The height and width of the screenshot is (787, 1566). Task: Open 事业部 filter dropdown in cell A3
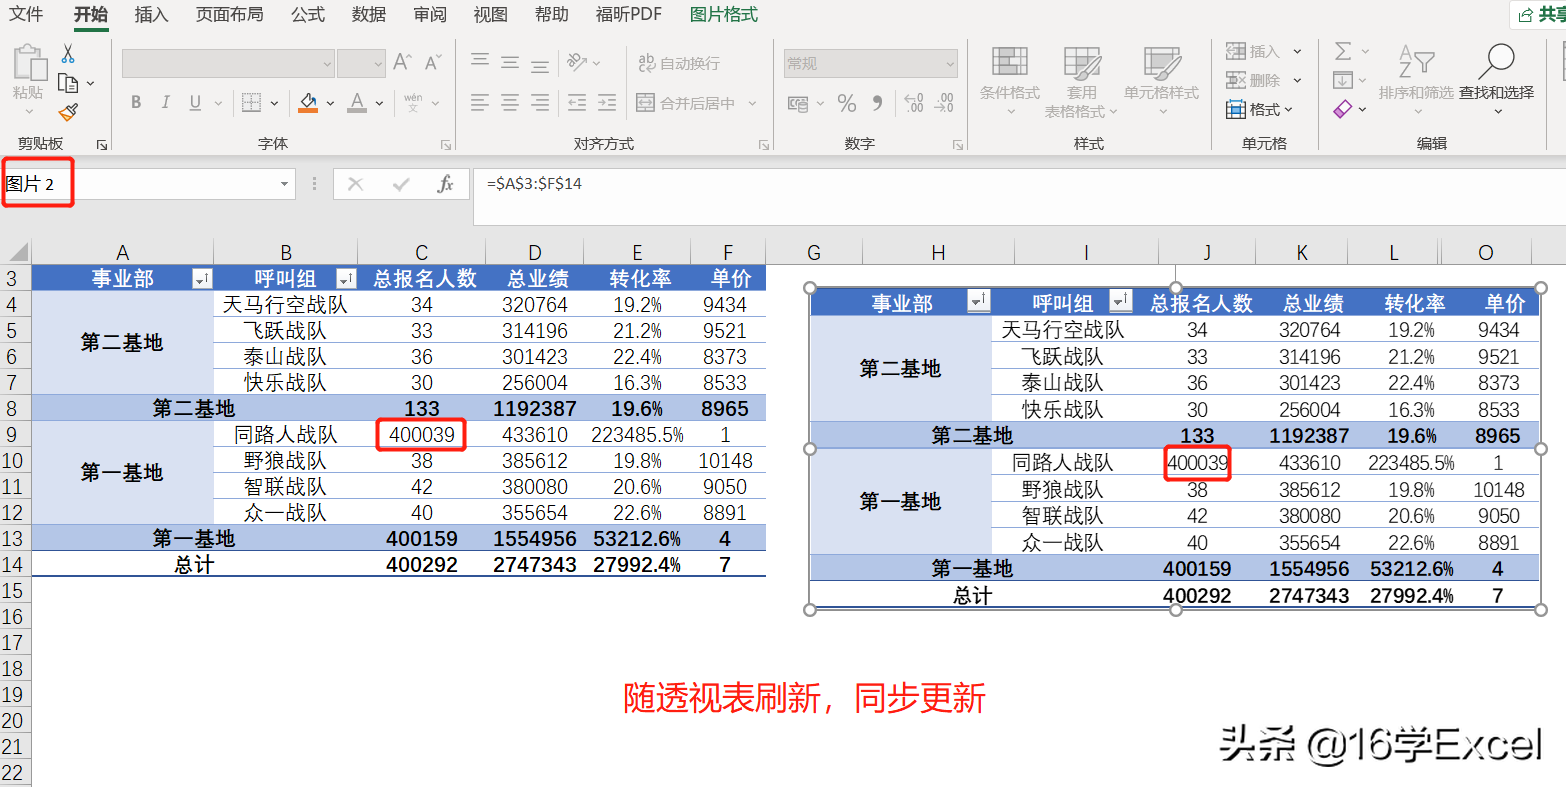pos(201,279)
